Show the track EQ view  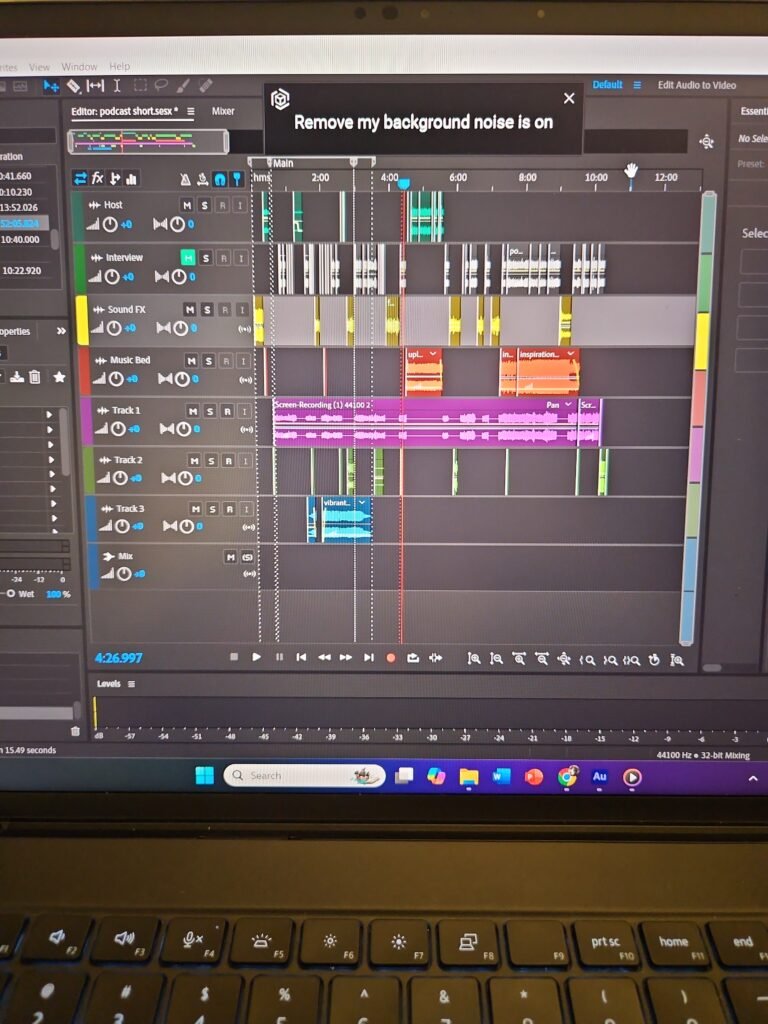click(131, 178)
